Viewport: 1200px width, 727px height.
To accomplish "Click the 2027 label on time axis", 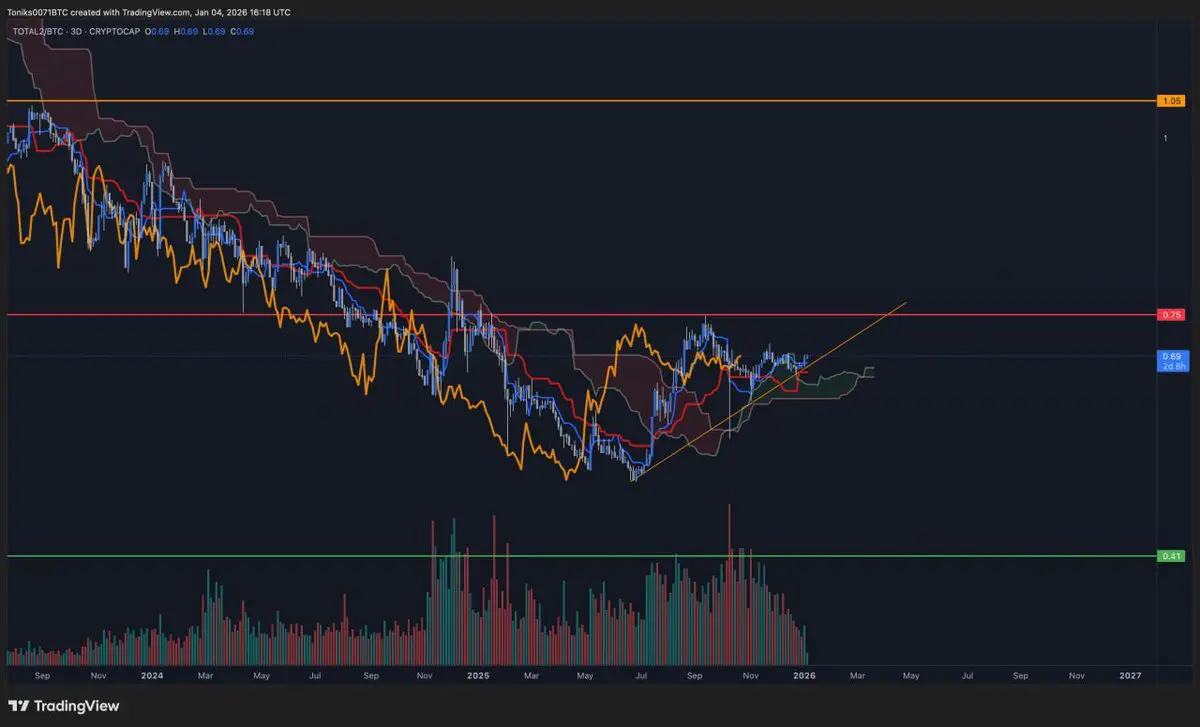I will click(1130, 675).
